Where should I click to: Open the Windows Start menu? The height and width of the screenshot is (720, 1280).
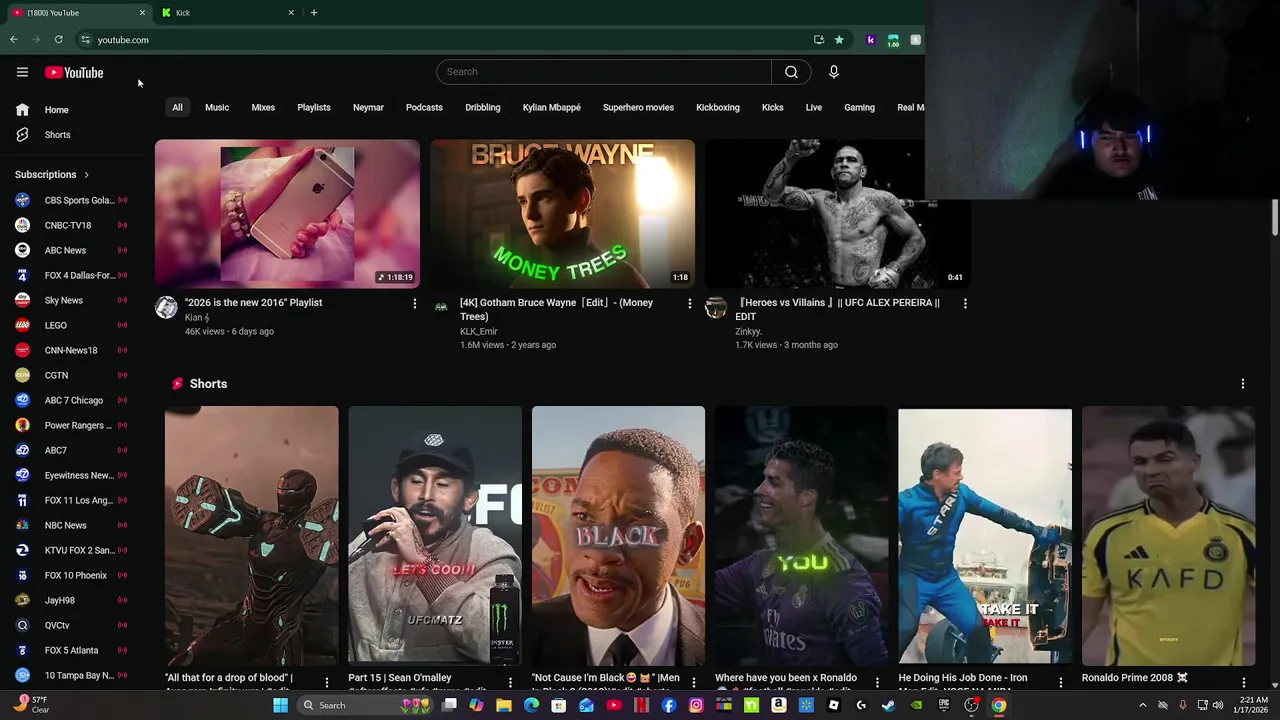pyautogui.click(x=280, y=705)
